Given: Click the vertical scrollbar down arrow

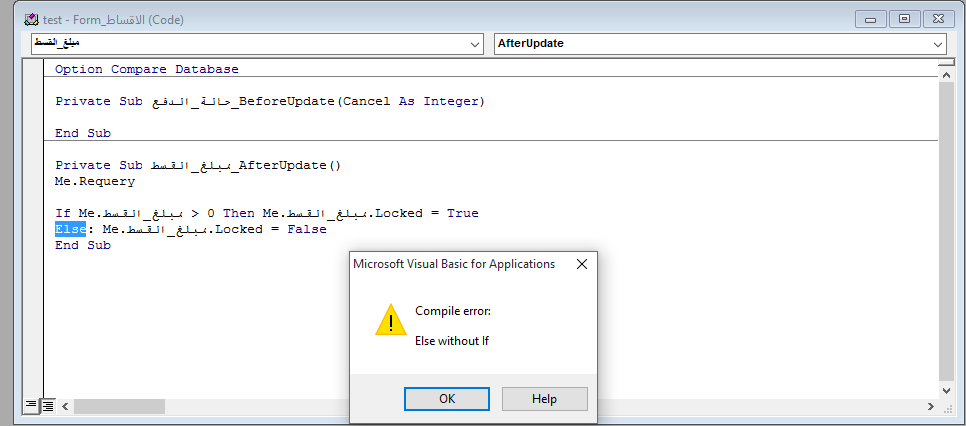Looking at the screenshot, I should click(x=947, y=390).
